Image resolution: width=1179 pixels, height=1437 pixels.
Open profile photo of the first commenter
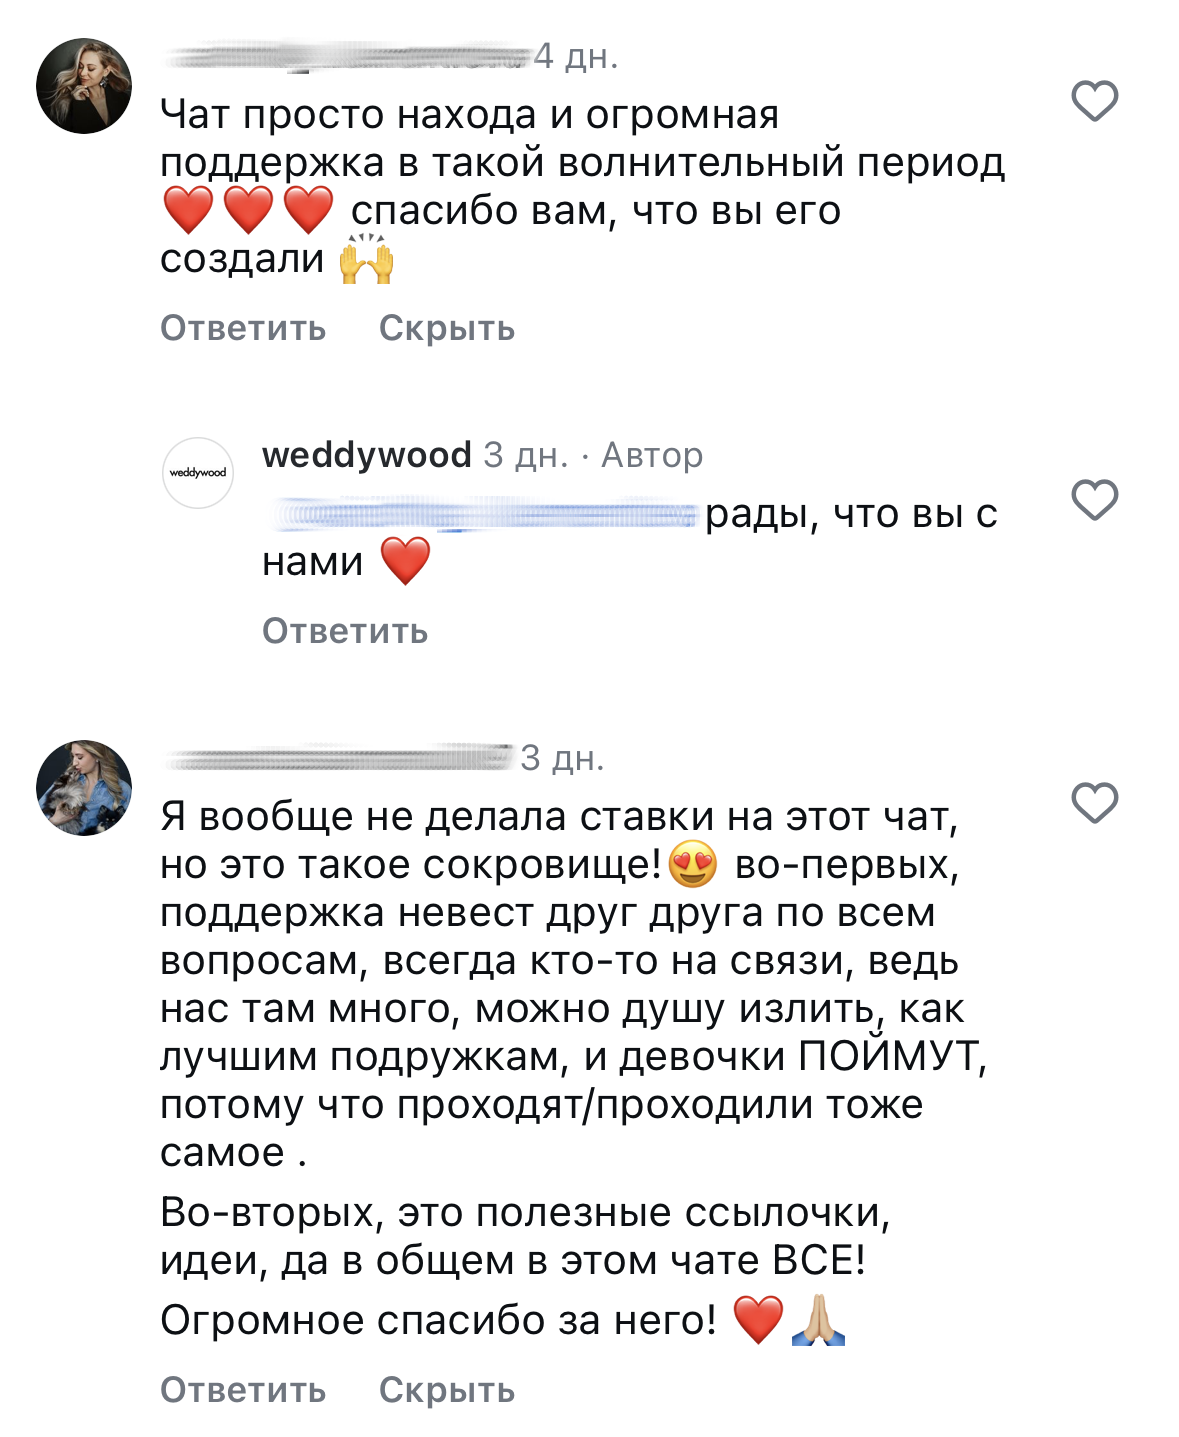pyautogui.click(x=84, y=87)
